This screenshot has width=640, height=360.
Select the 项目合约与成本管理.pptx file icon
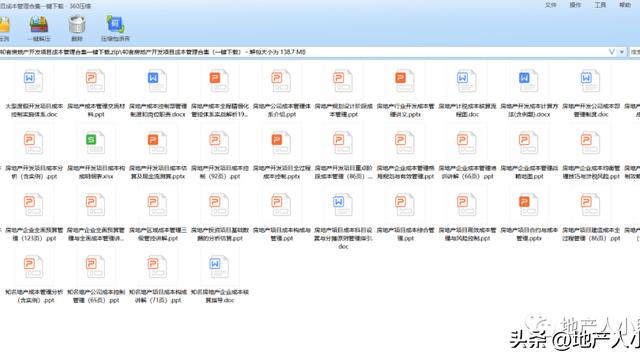pyautogui.click(x=529, y=205)
